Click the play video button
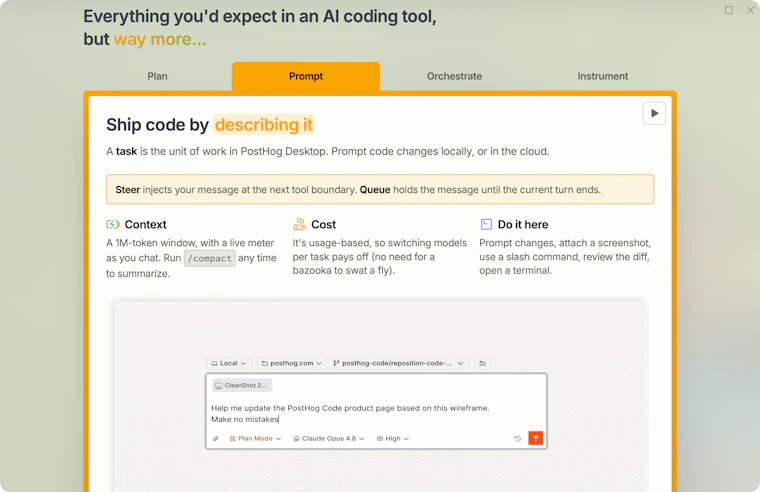 click(654, 113)
